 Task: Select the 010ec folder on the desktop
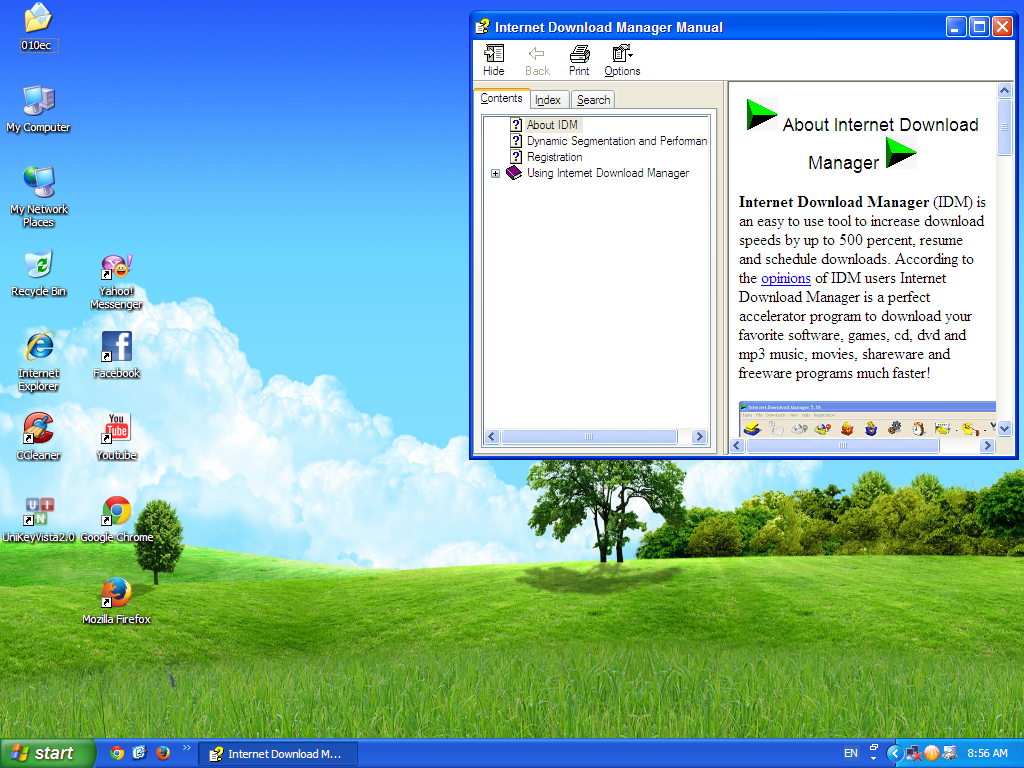click(38, 27)
